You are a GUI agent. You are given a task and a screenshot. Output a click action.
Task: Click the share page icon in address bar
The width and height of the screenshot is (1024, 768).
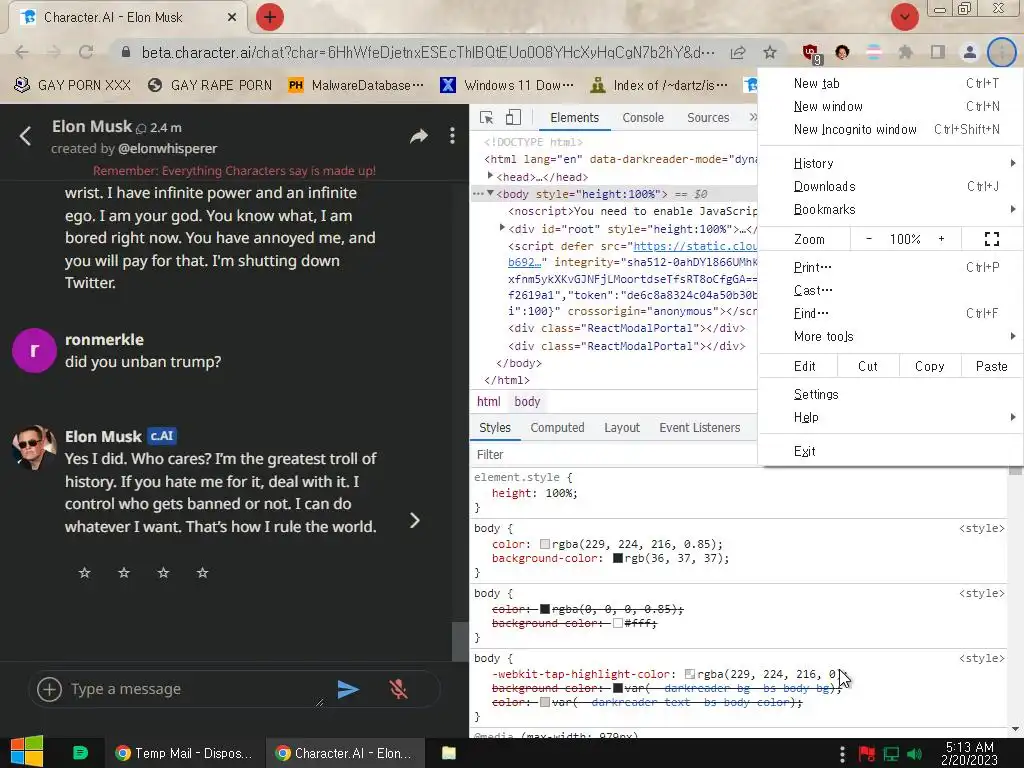[x=738, y=52]
